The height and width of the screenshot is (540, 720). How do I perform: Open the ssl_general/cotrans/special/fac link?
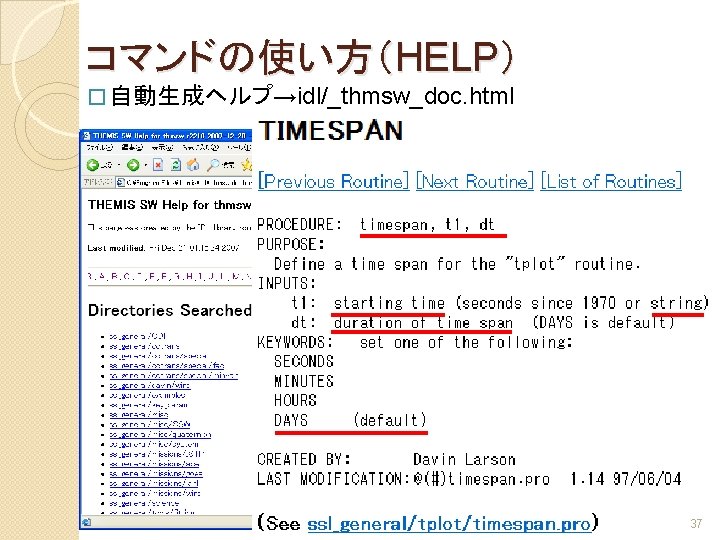click(167, 366)
